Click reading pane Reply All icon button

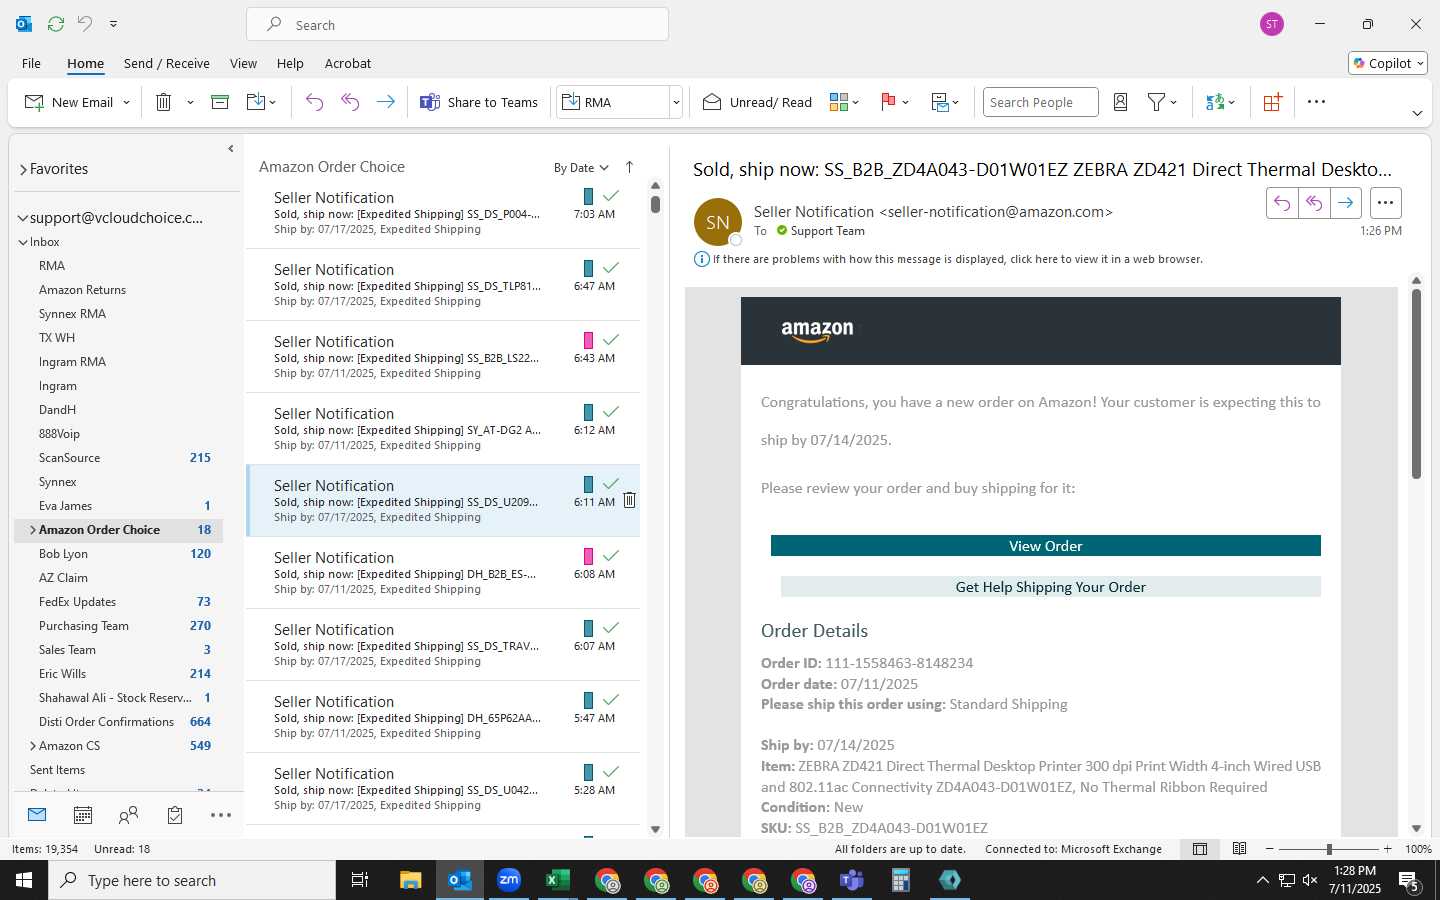pyautogui.click(x=1314, y=203)
